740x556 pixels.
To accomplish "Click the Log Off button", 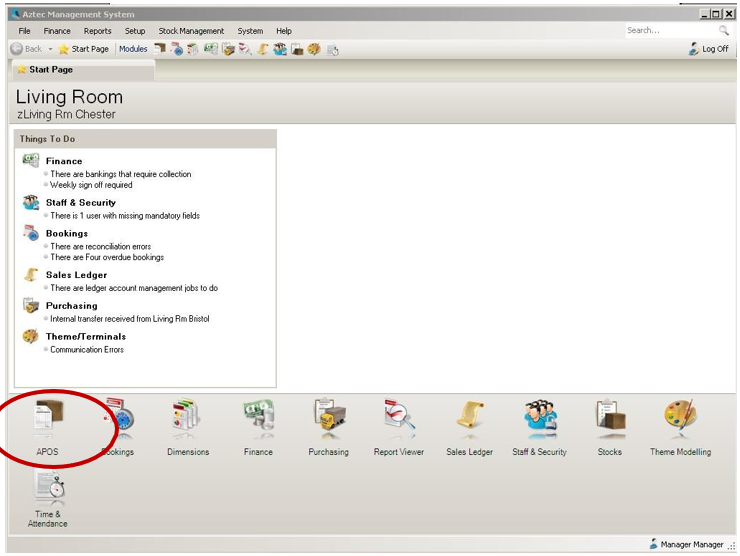I will coord(708,49).
